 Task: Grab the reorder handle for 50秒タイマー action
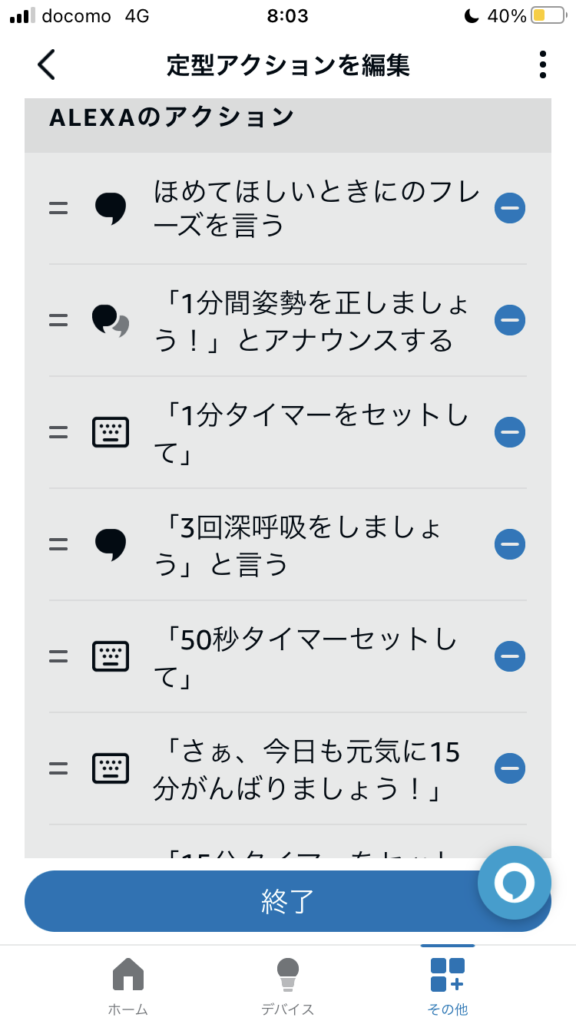(x=58, y=656)
